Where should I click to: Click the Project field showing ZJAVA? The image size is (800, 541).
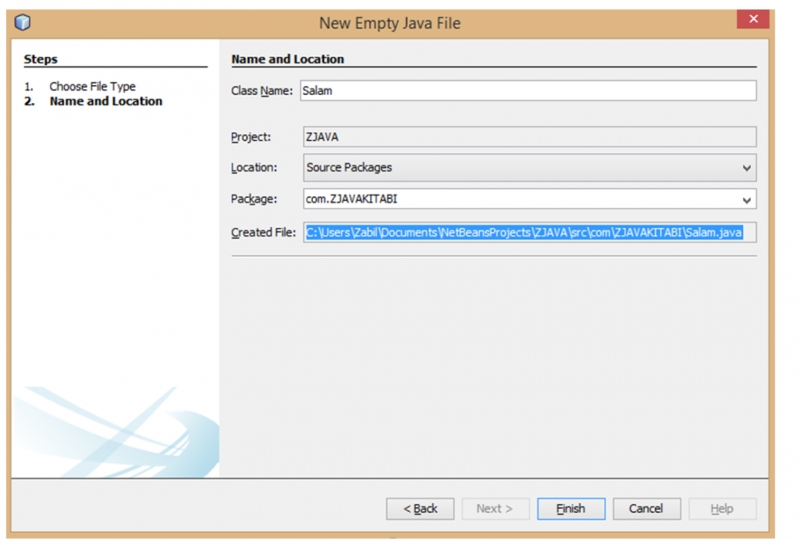pyautogui.click(x=529, y=137)
